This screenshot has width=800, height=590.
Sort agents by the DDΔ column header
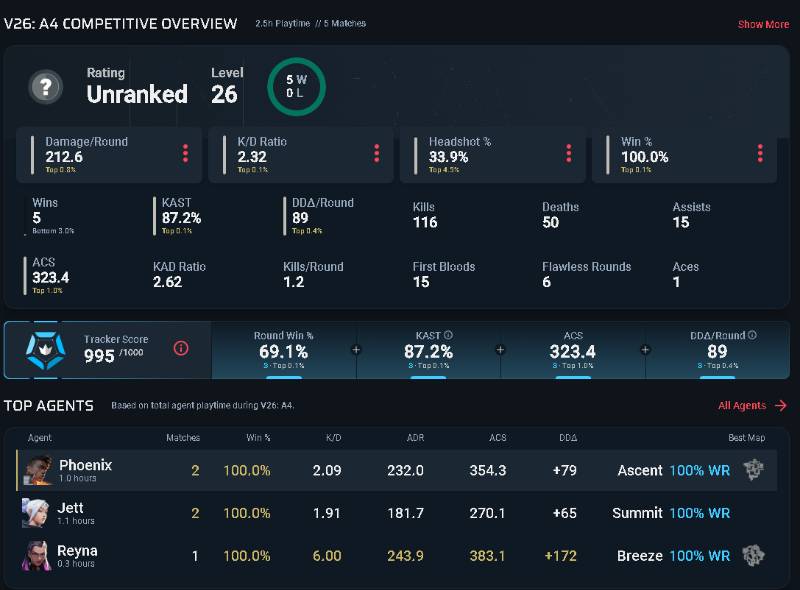pos(568,438)
